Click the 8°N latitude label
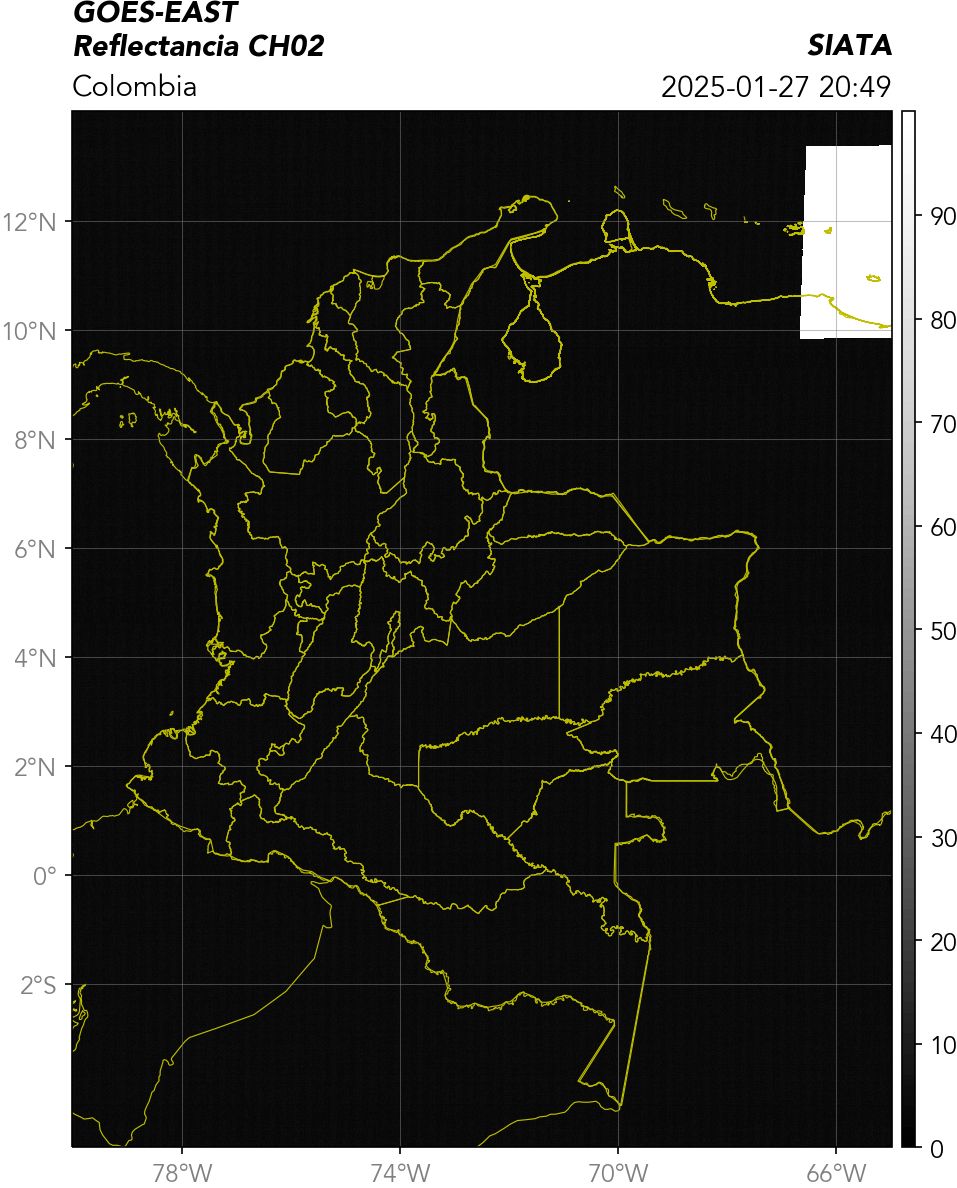Screen dimensions: 957x1188 pyautogui.click(x=35, y=440)
